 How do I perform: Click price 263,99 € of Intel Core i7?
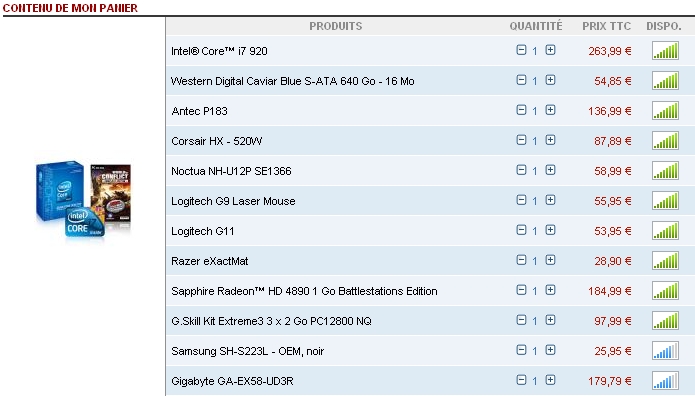coord(610,51)
